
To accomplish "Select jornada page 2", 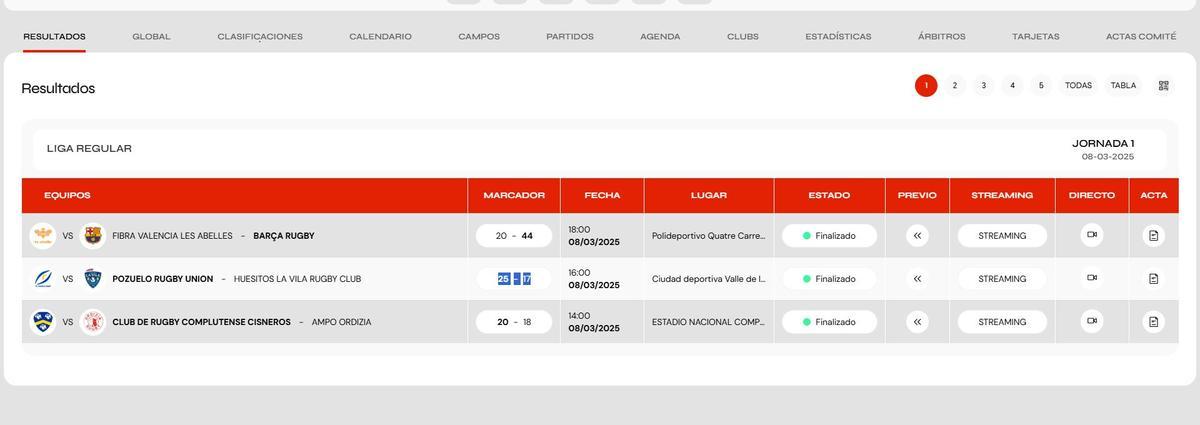I will point(955,86).
